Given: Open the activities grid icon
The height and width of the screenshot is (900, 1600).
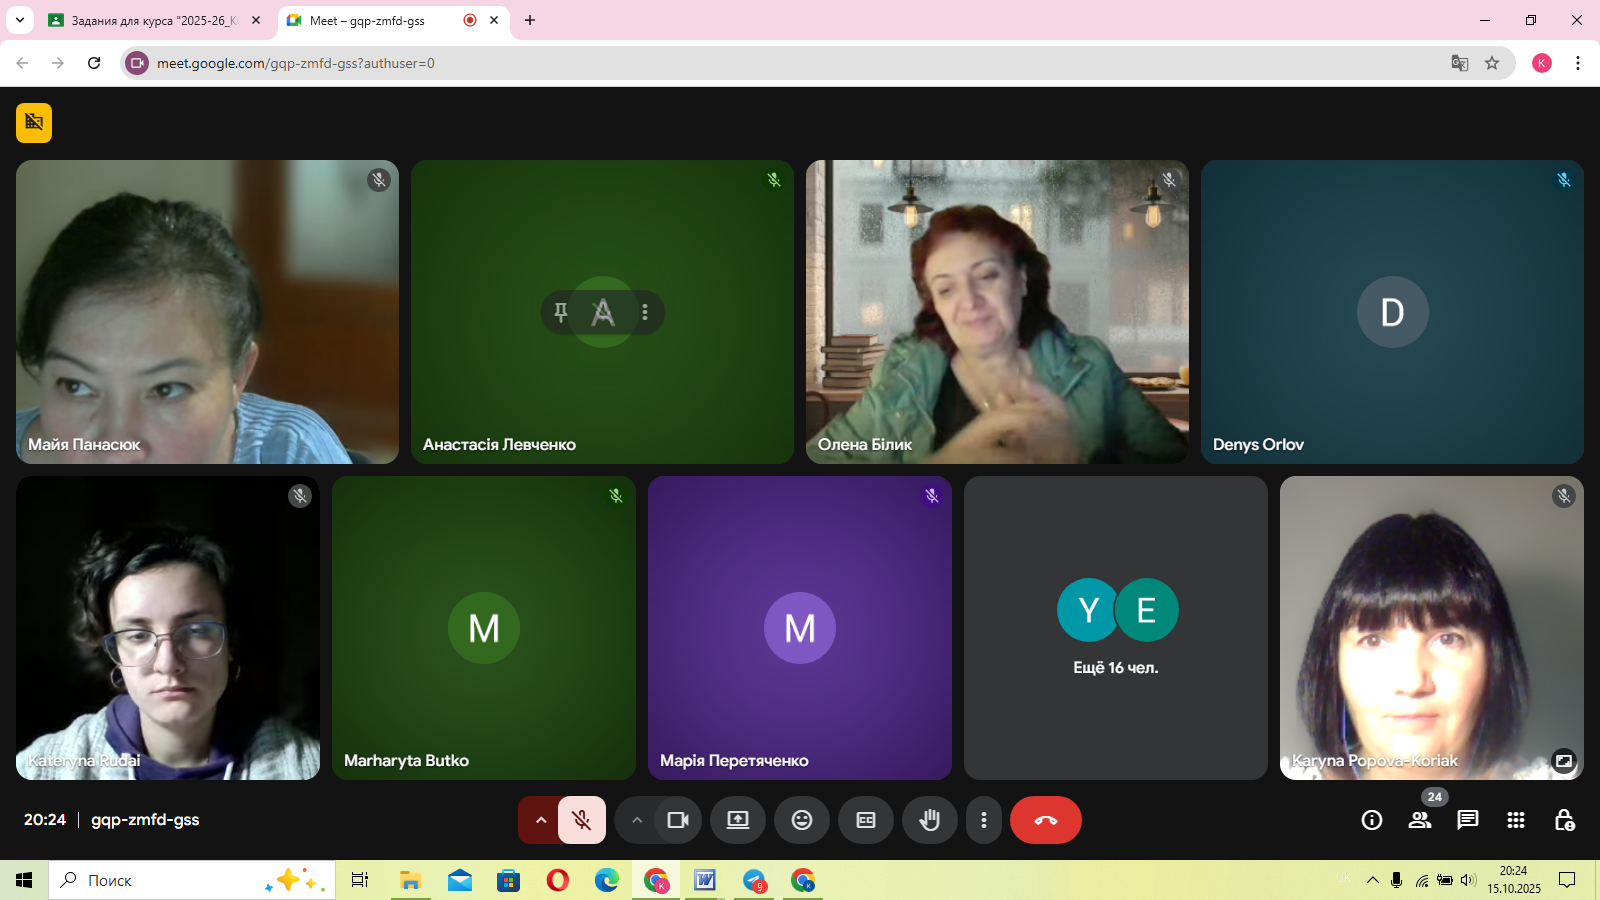Looking at the screenshot, I should (x=1516, y=820).
